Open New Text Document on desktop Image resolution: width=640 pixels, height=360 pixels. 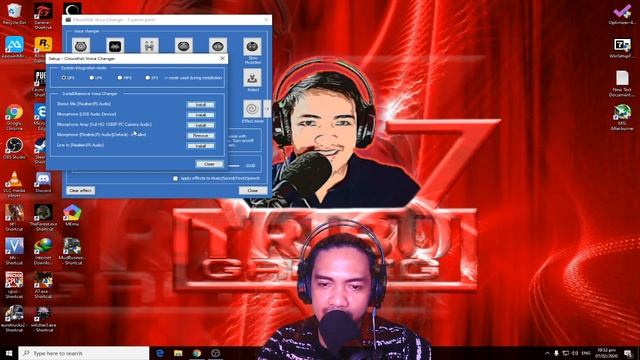622,84
